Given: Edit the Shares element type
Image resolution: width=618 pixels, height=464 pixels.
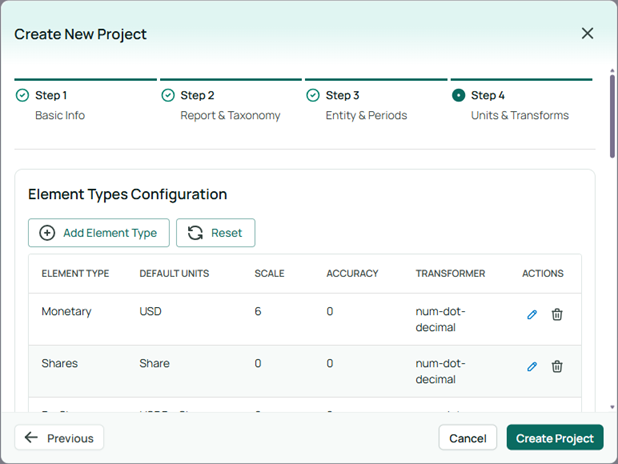Looking at the screenshot, I should point(532,367).
